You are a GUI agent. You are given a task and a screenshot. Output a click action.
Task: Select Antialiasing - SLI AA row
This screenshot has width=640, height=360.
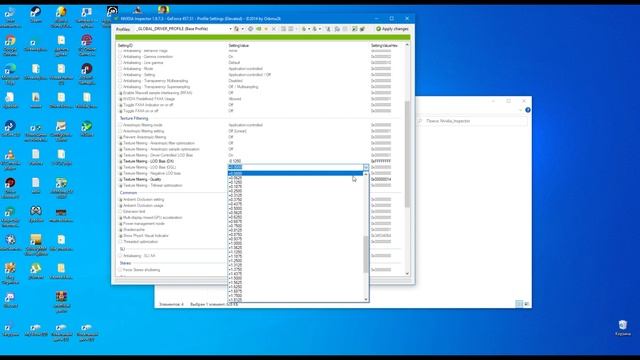coord(172,256)
